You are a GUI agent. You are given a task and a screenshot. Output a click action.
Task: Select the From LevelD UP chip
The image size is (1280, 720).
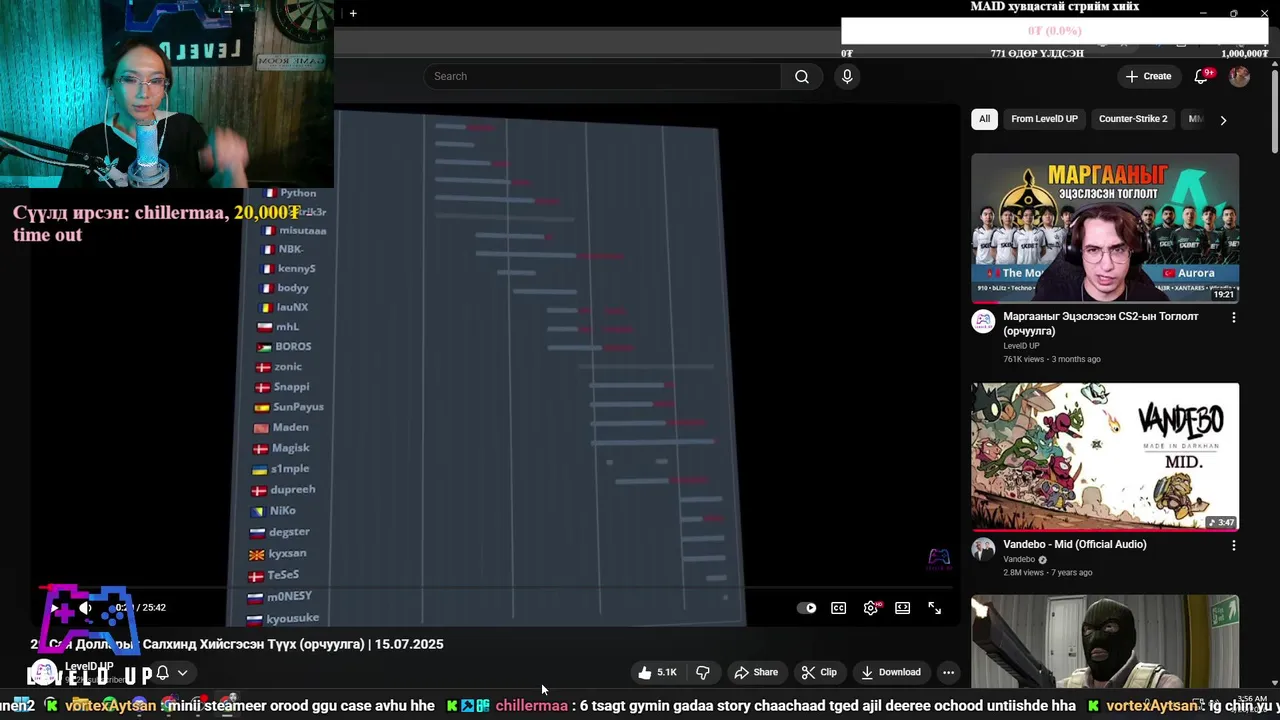[x=1044, y=119]
